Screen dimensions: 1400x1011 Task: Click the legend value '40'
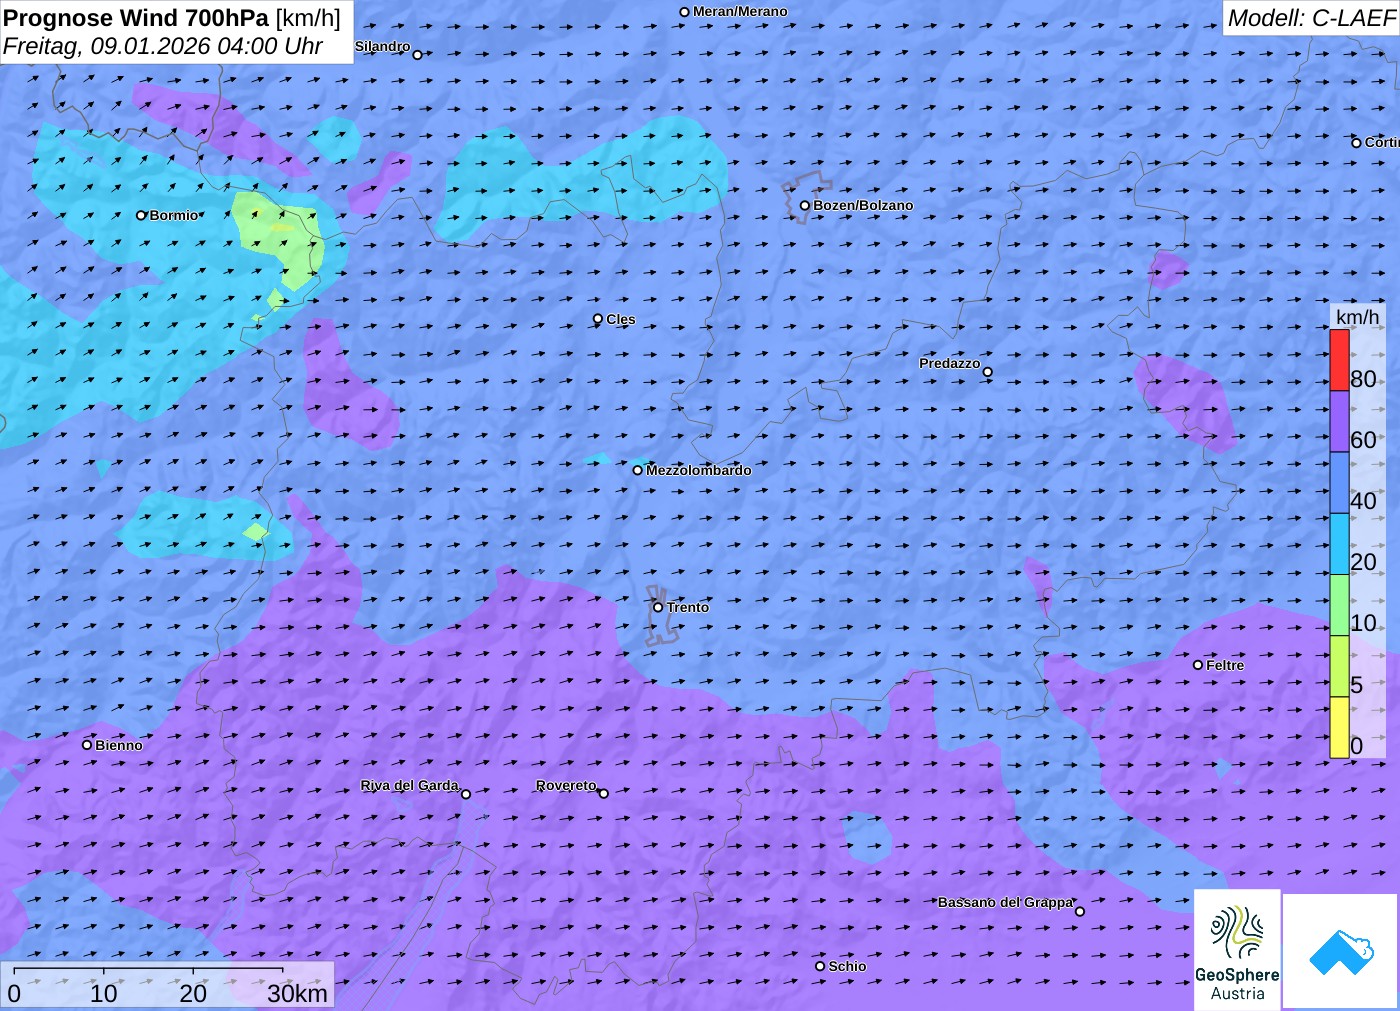[1363, 501]
